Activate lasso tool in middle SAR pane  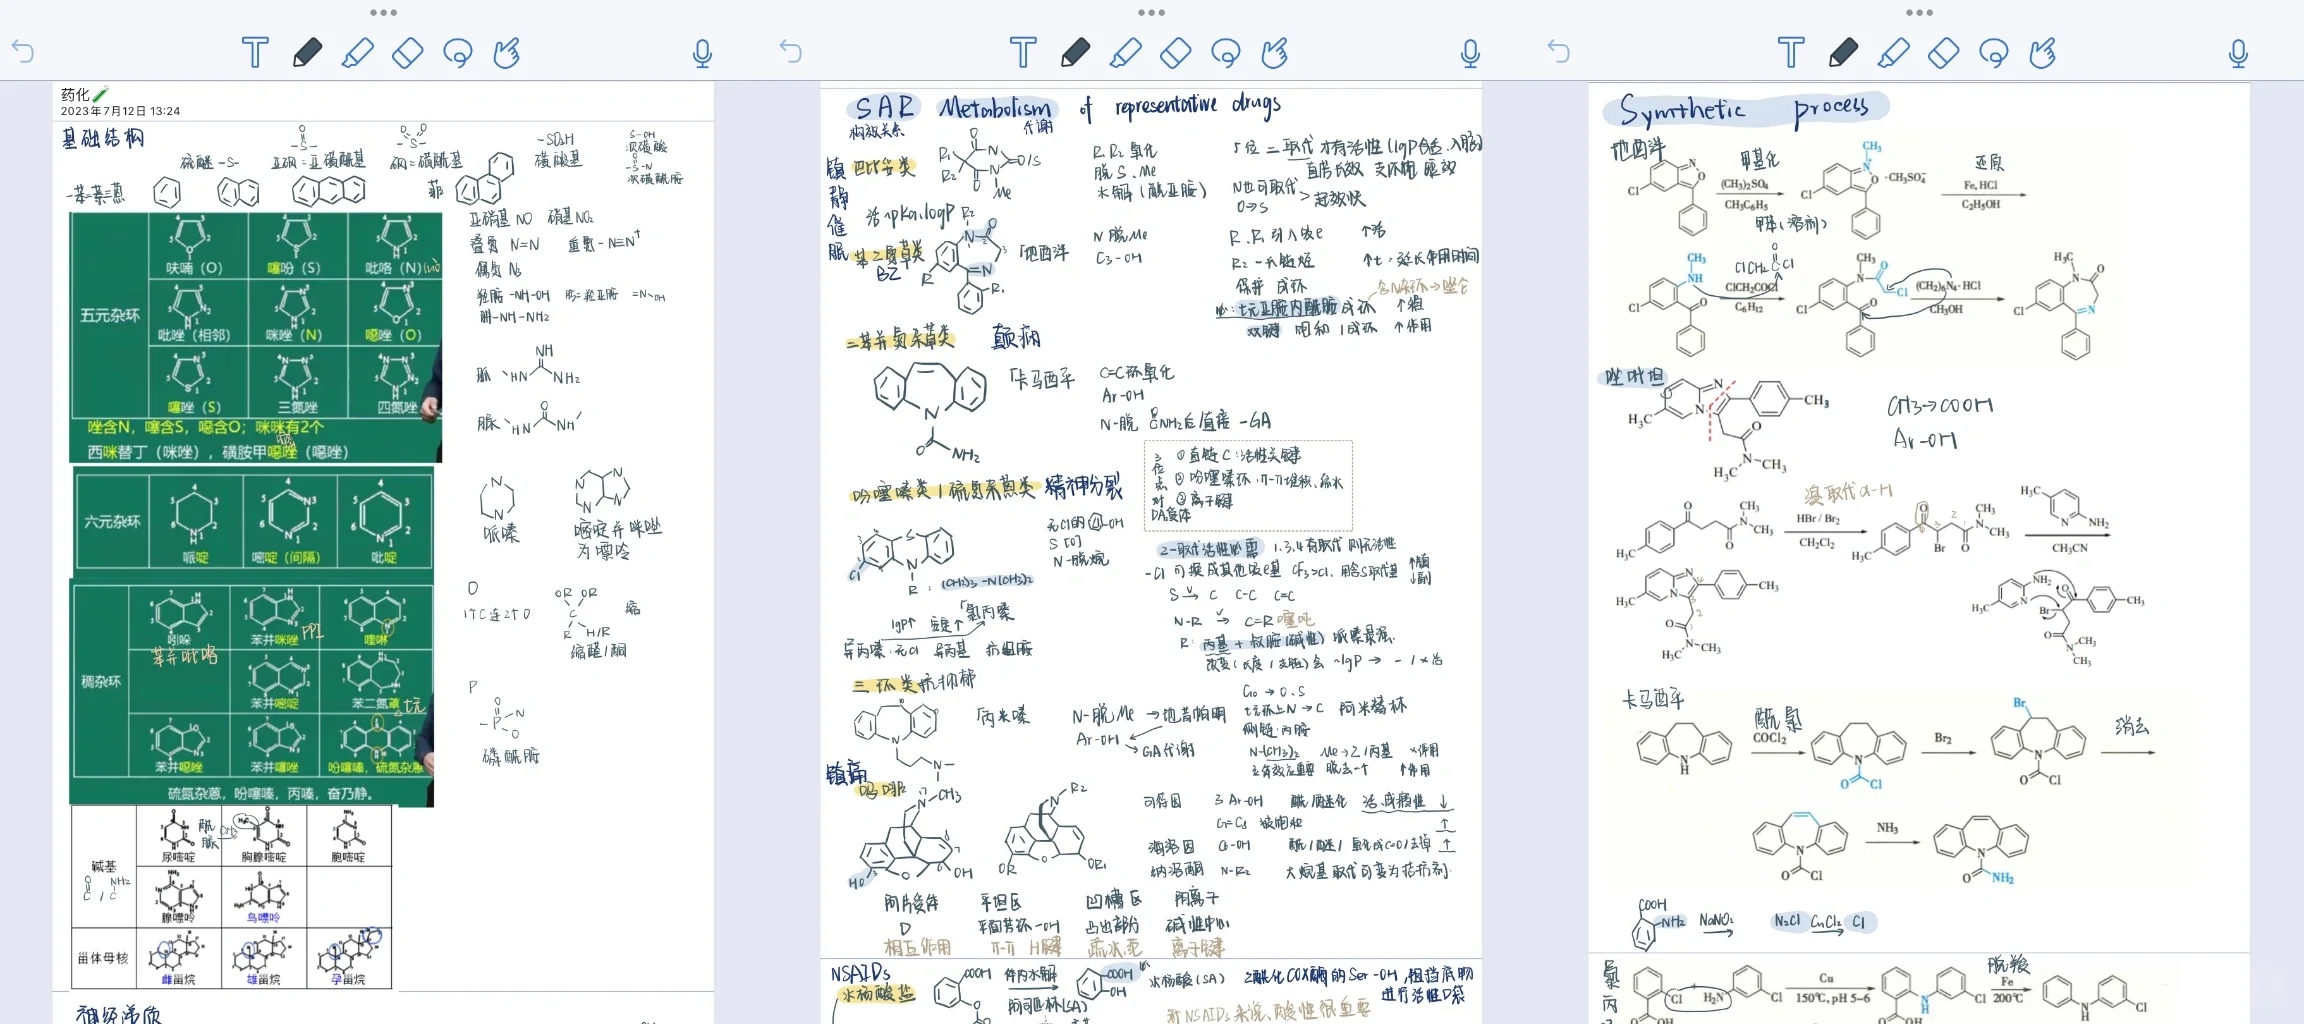coord(1226,52)
